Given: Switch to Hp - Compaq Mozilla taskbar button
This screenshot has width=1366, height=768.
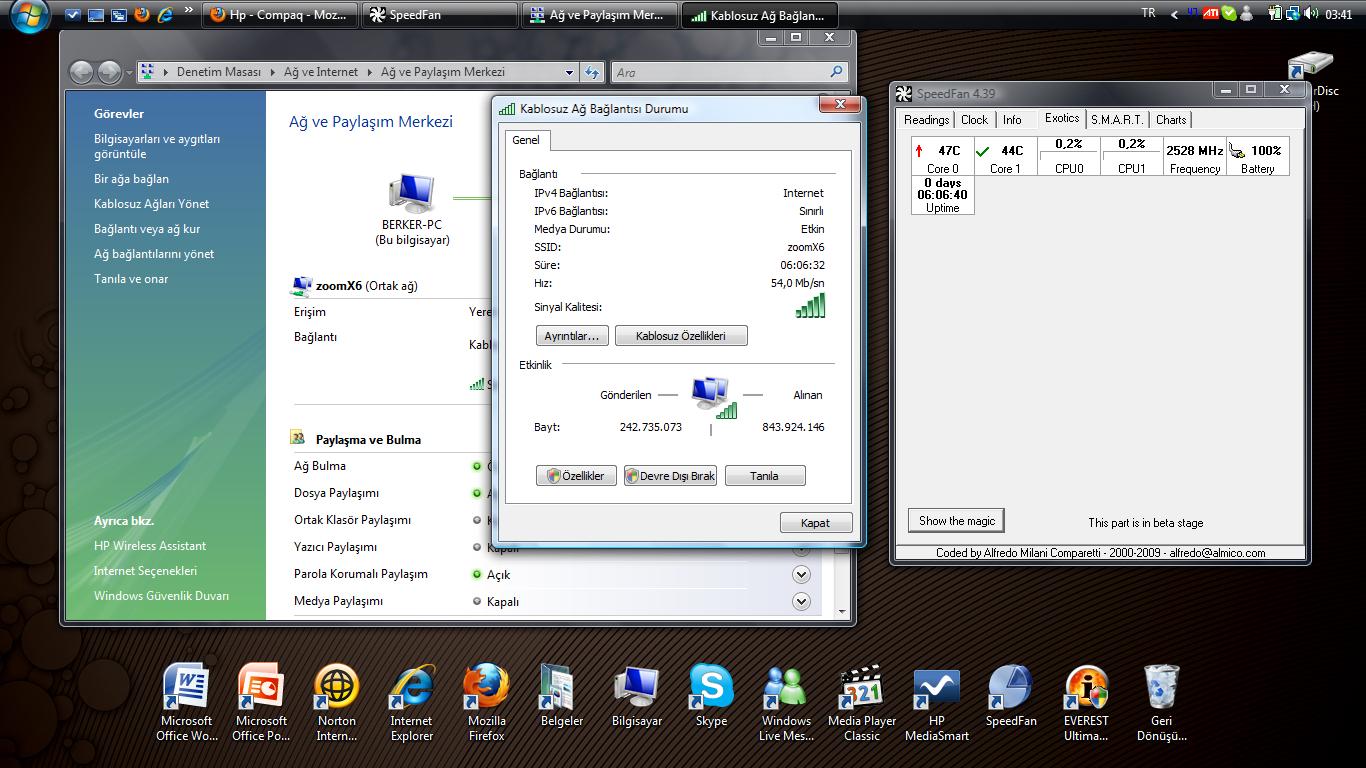Looking at the screenshot, I should (x=280, y=15).
